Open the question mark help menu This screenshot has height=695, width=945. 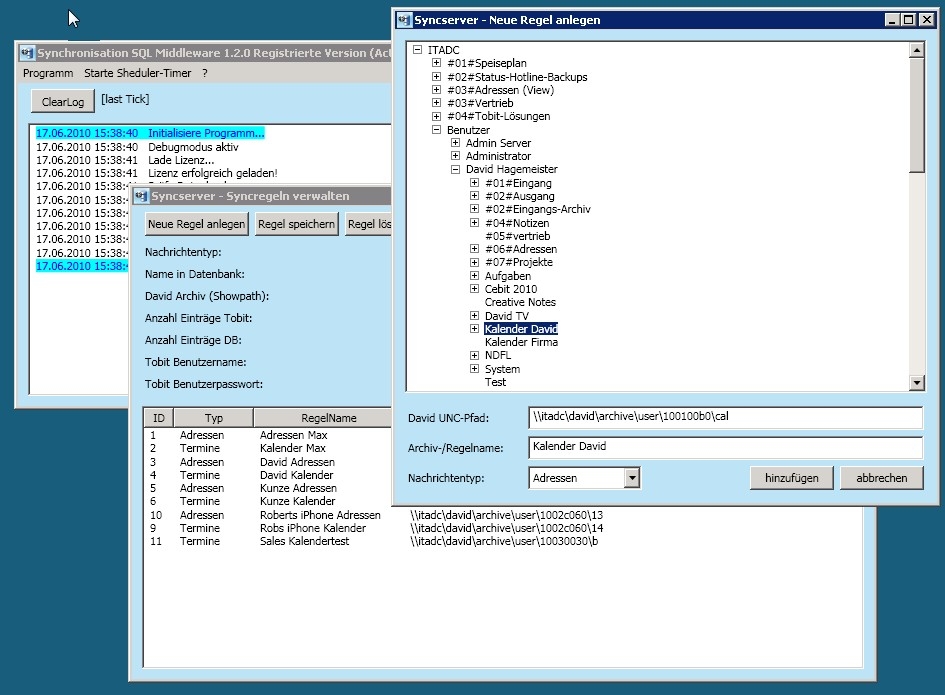pos(205,73)
